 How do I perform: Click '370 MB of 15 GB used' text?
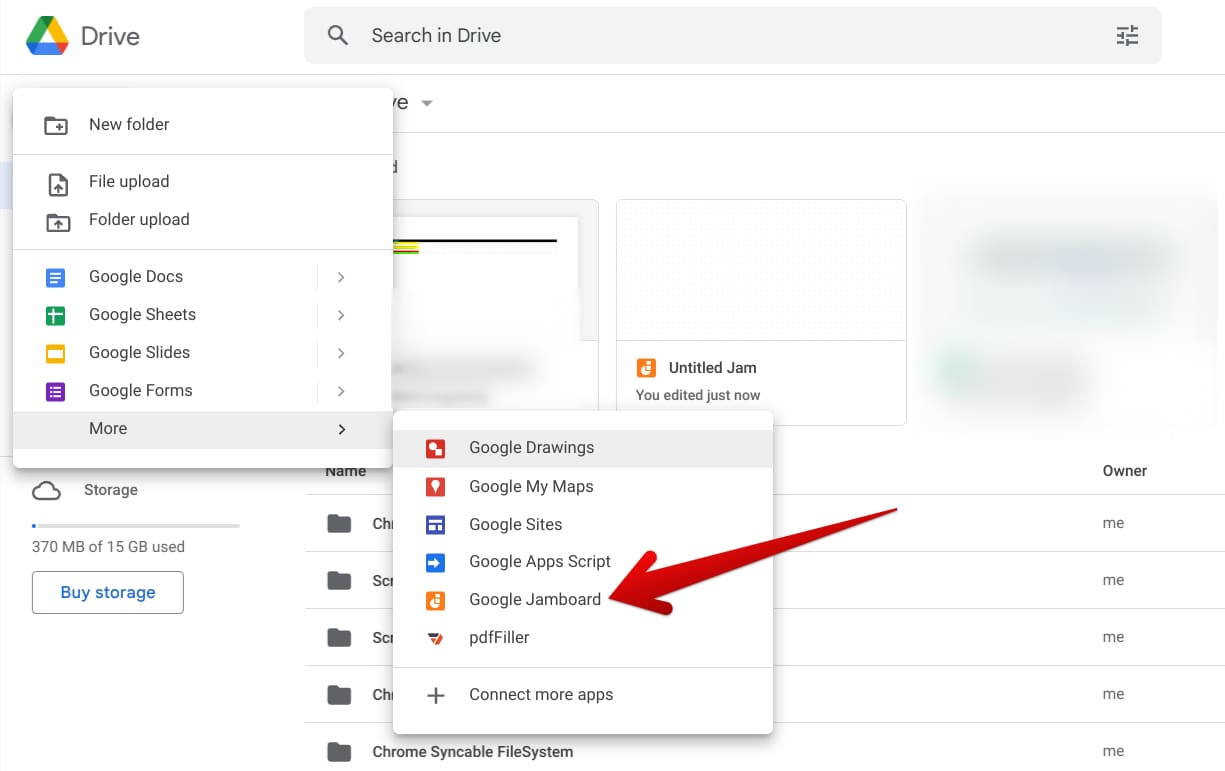pyautogui.click(x=108, y=547)
